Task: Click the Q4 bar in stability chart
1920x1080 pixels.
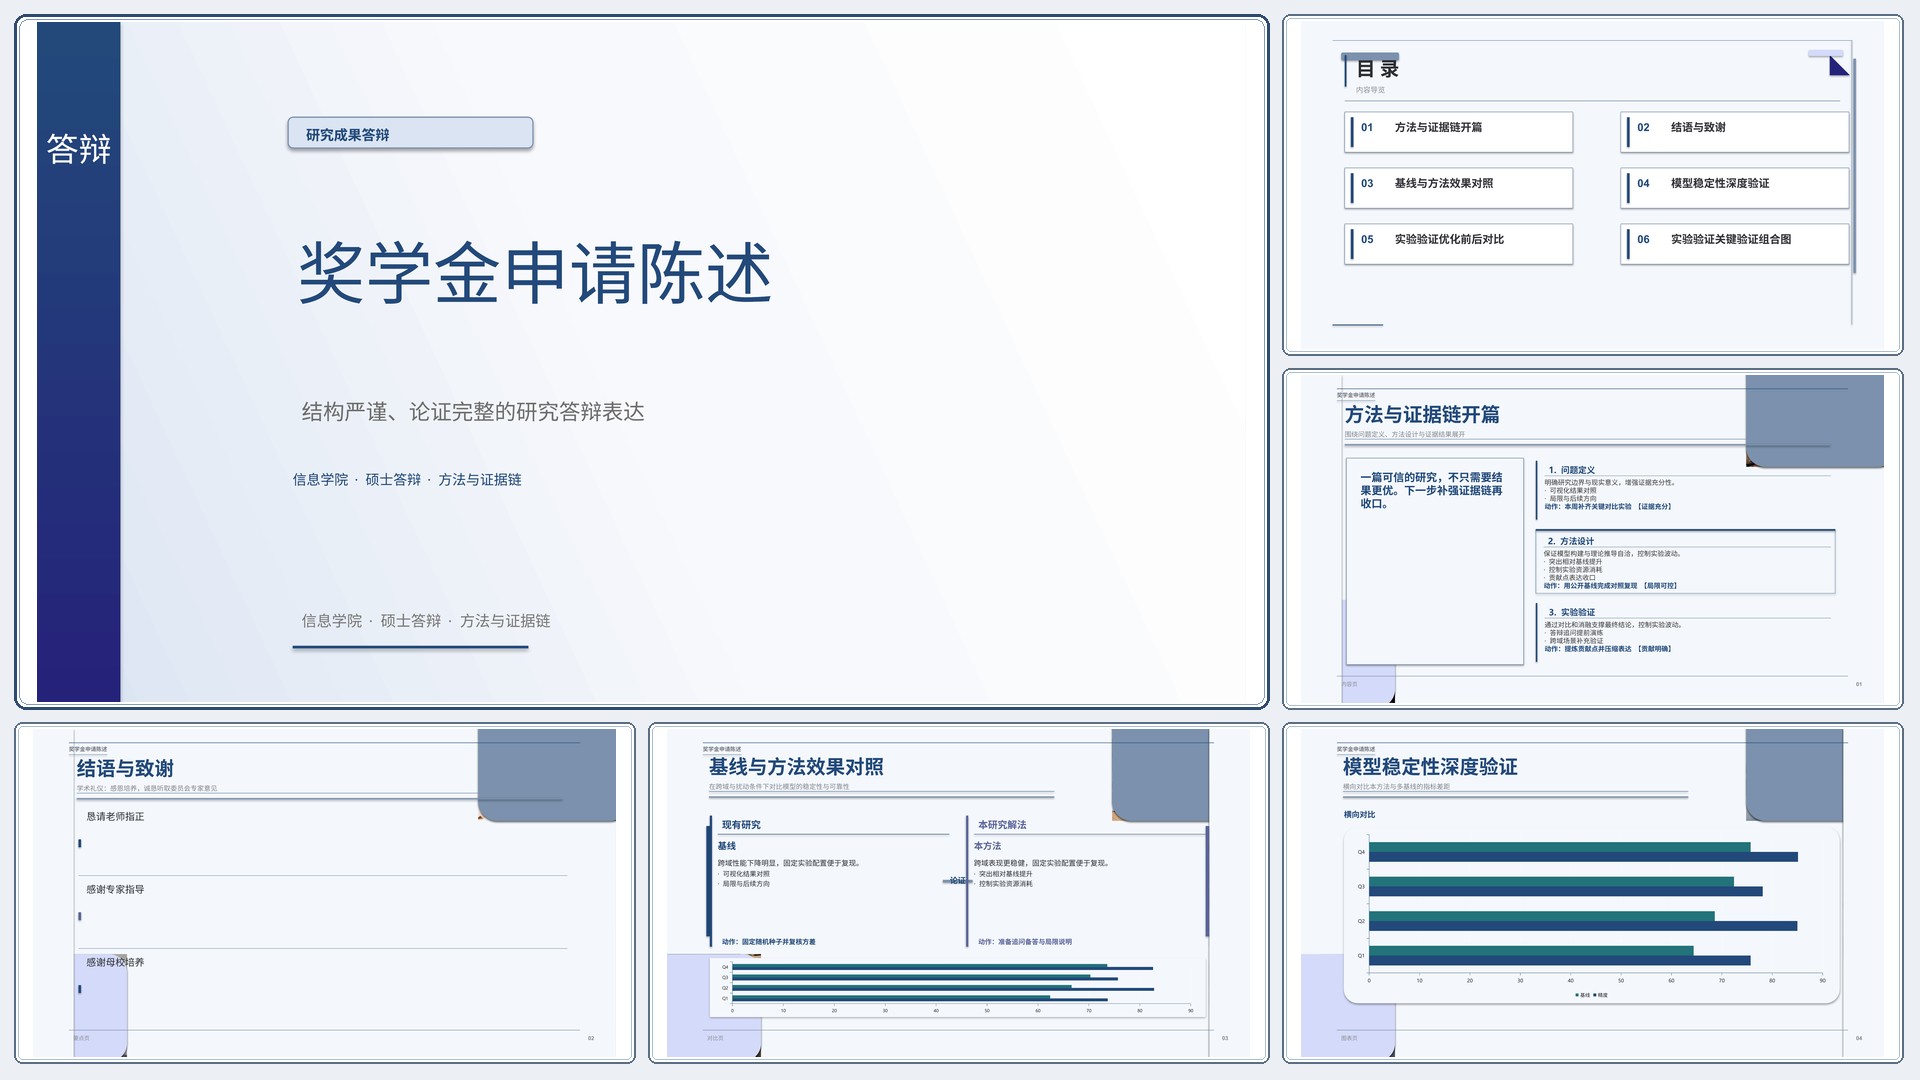Action: (1583, 852)
